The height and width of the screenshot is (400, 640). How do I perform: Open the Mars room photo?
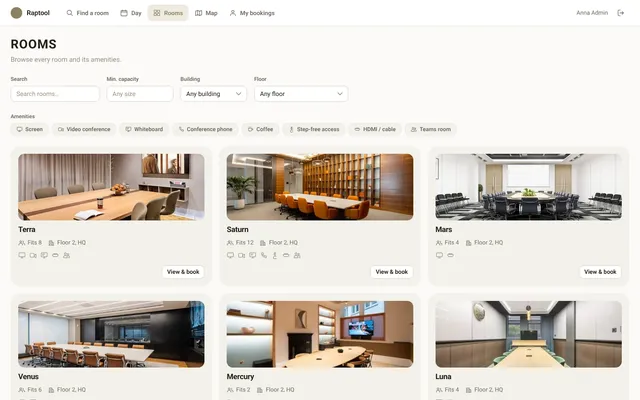[529, 187]
